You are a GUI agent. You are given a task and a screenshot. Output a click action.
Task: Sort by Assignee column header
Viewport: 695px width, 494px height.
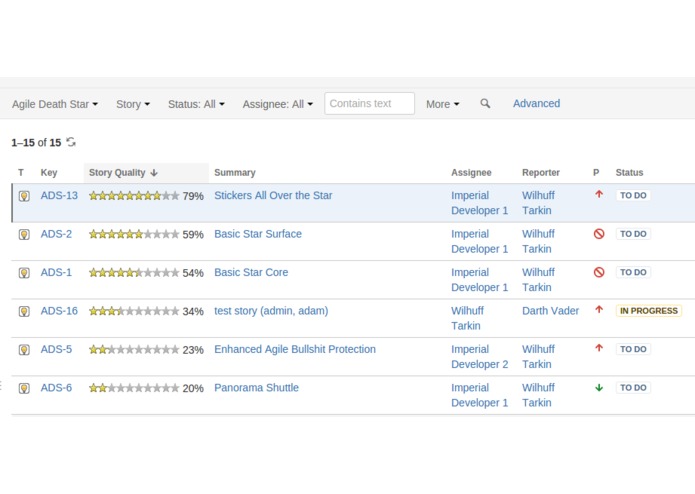point(471,173)
